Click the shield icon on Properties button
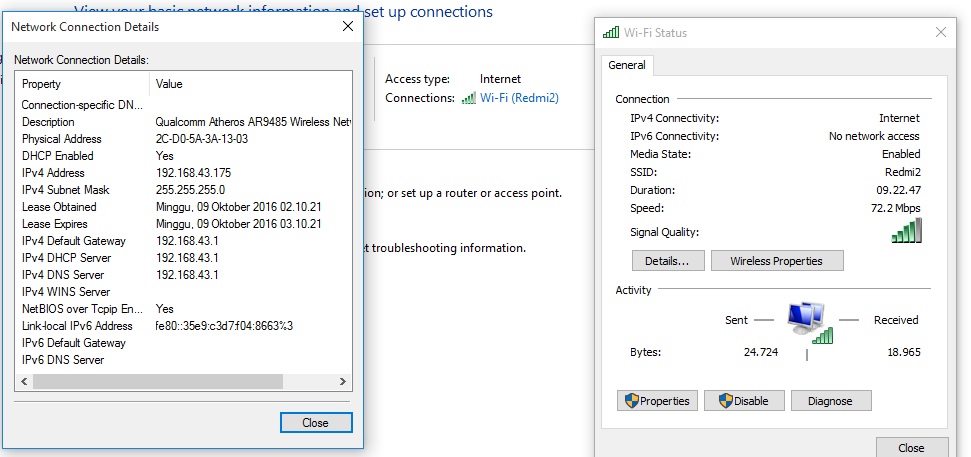This screenshot has width=971, height=457. [x=631, y=401]
